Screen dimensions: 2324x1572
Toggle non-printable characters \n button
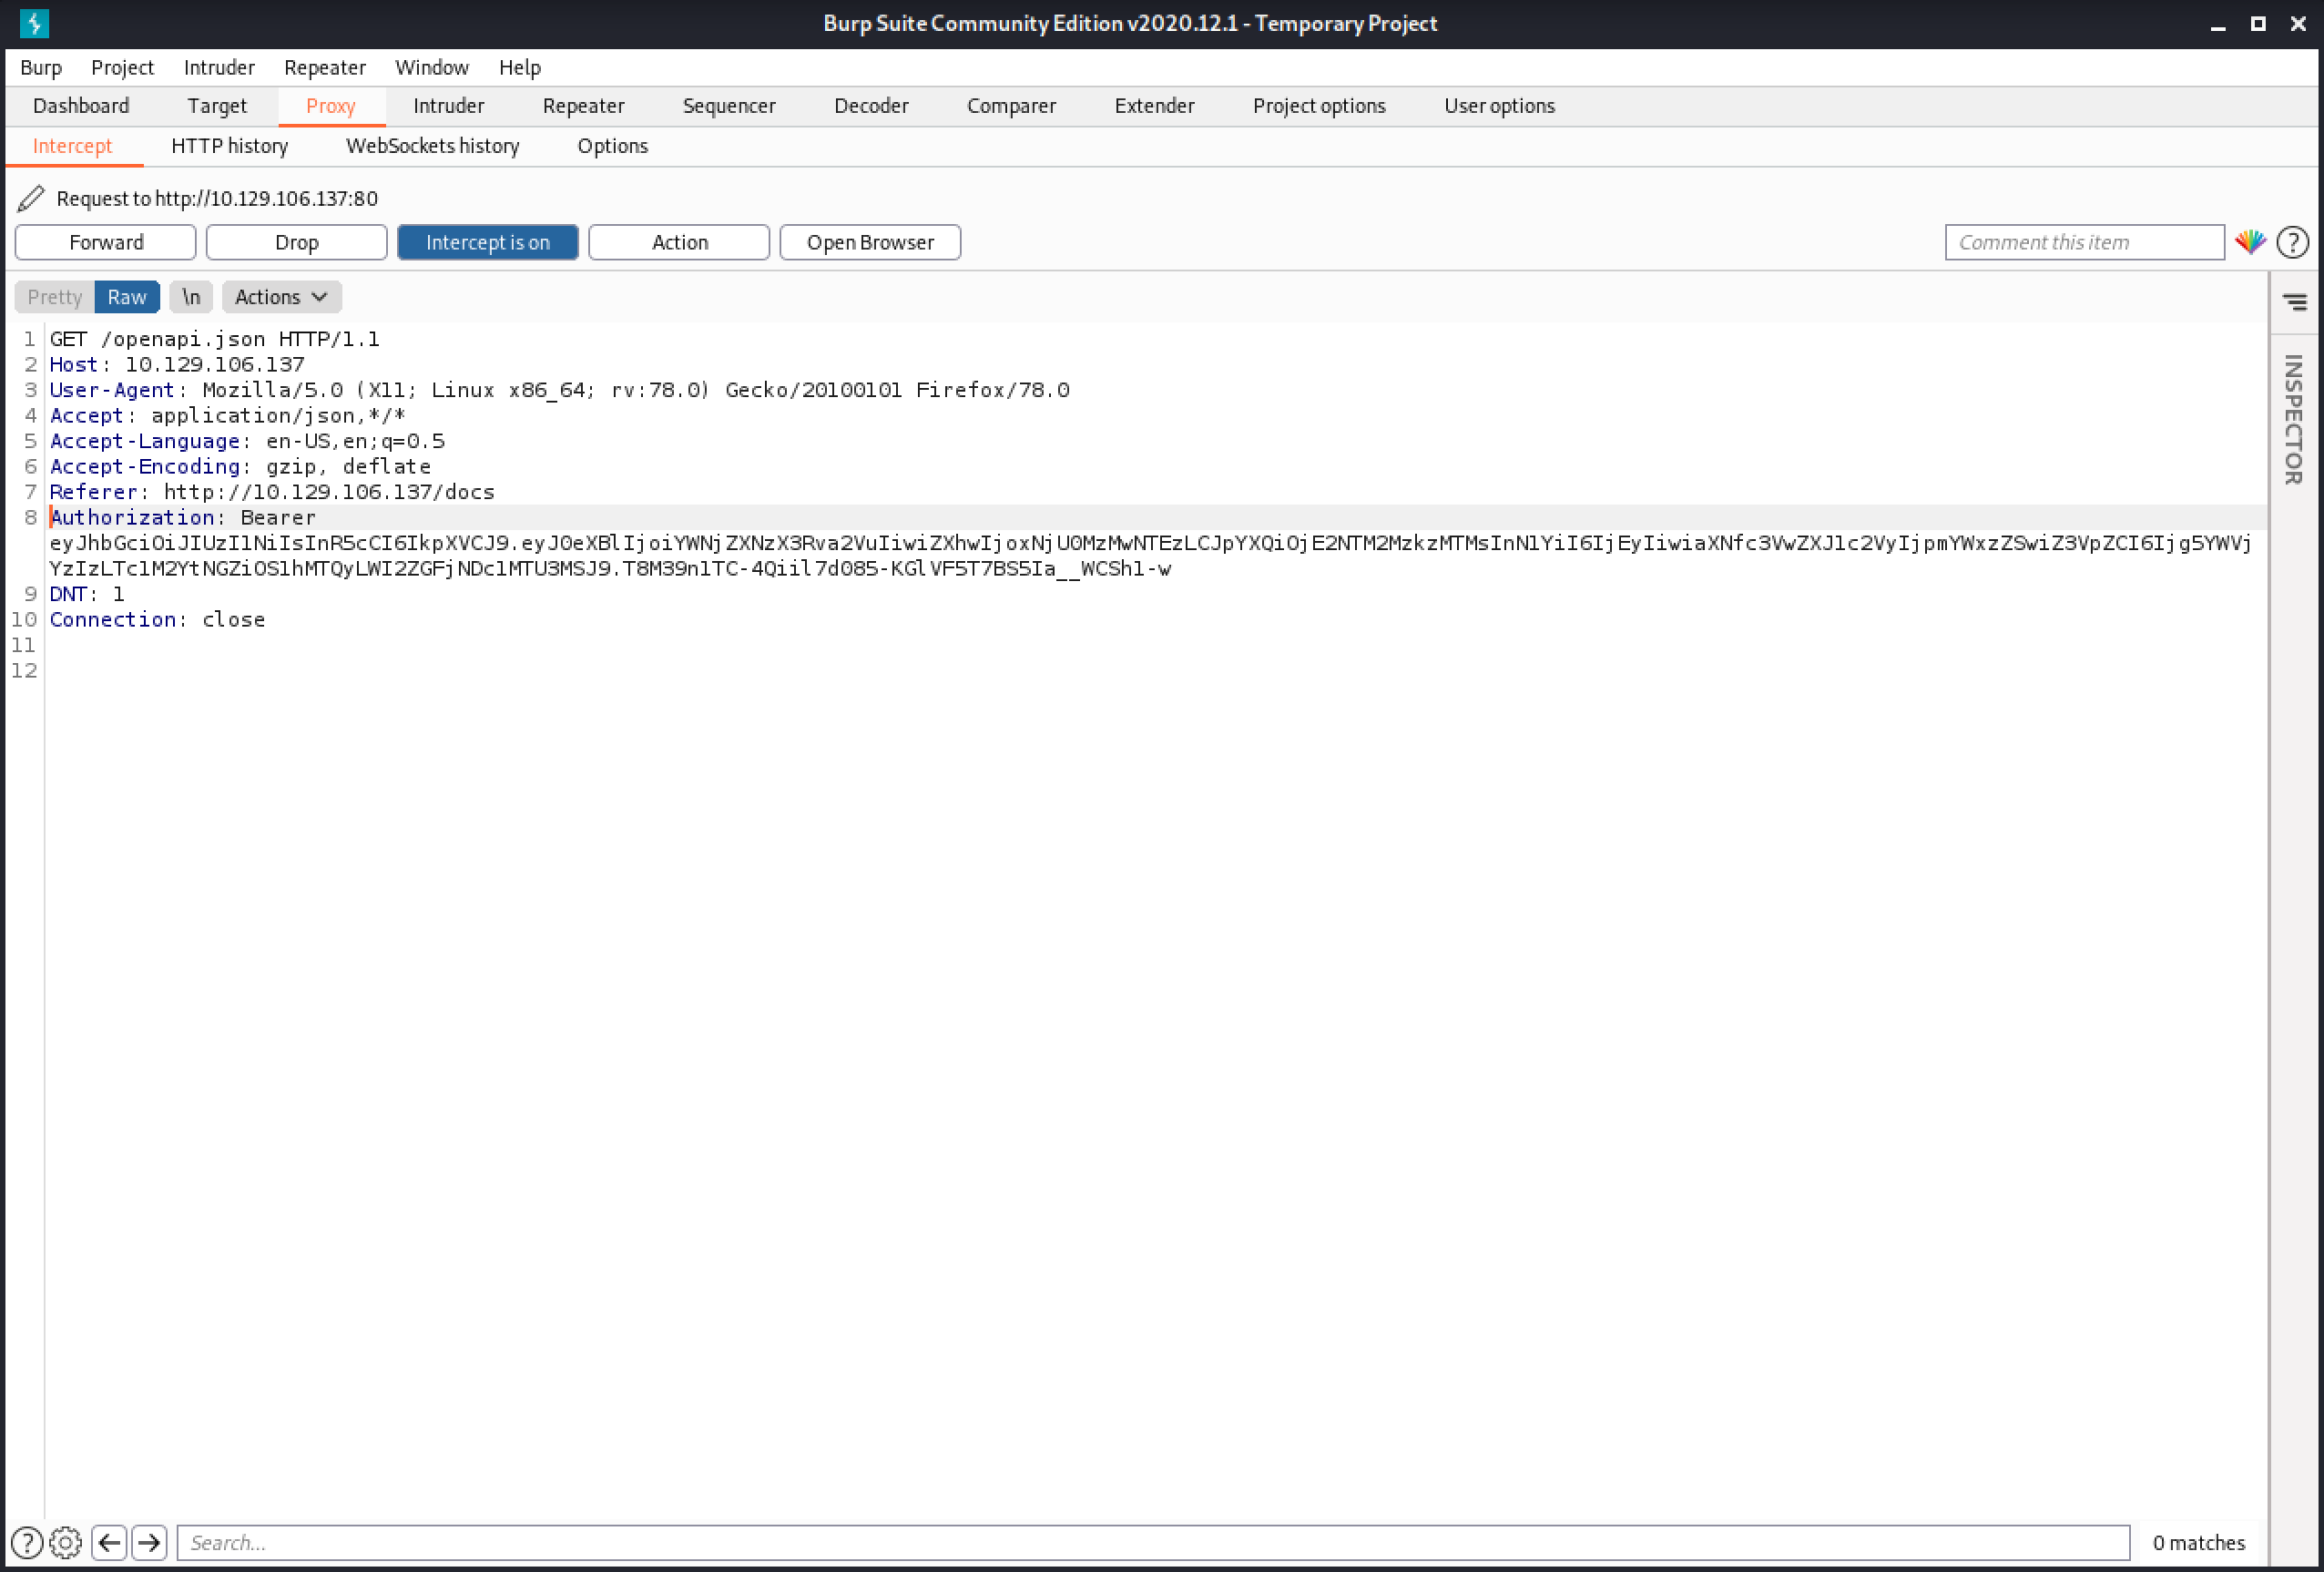tap(191, 297)
